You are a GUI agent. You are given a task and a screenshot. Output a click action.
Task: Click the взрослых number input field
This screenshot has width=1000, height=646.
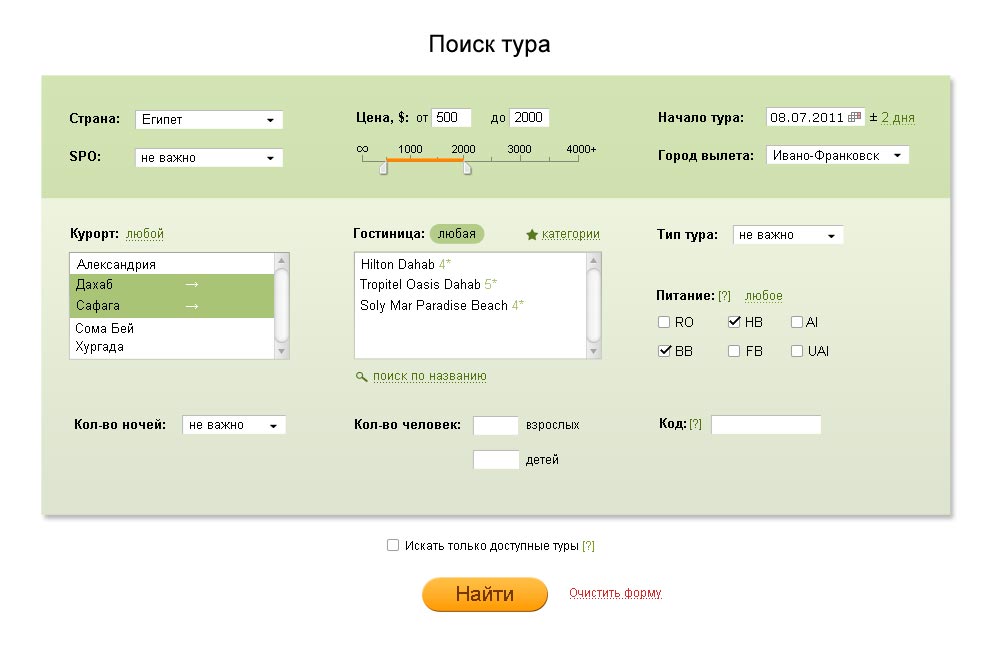tap(495, 425)
